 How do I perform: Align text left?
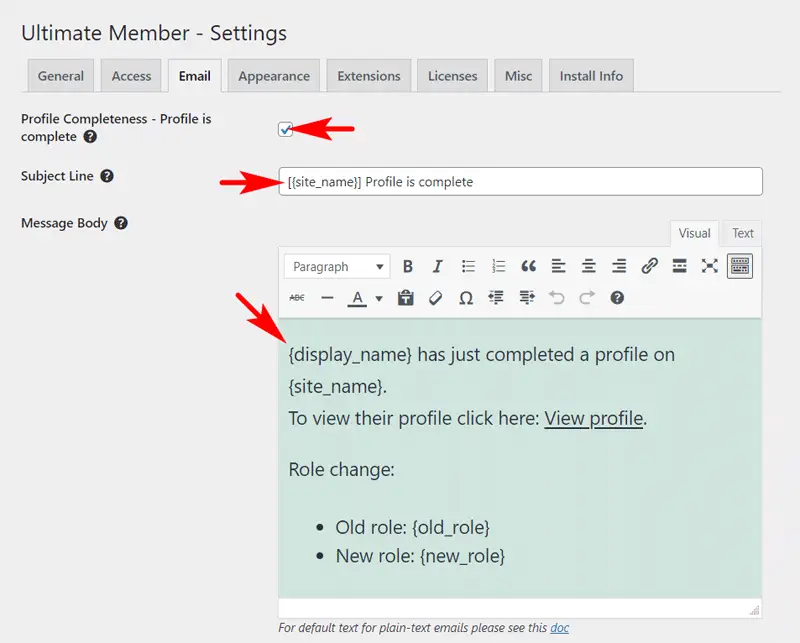point(558,266)
